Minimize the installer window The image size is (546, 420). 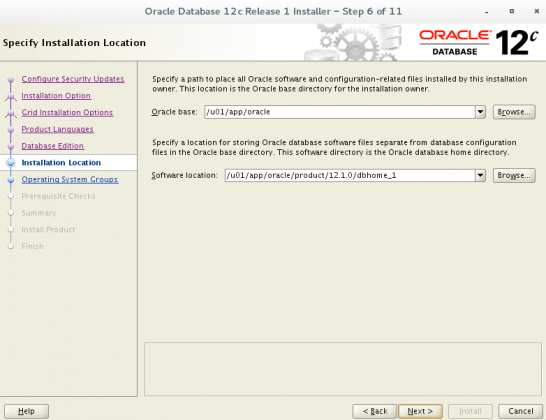486,12
